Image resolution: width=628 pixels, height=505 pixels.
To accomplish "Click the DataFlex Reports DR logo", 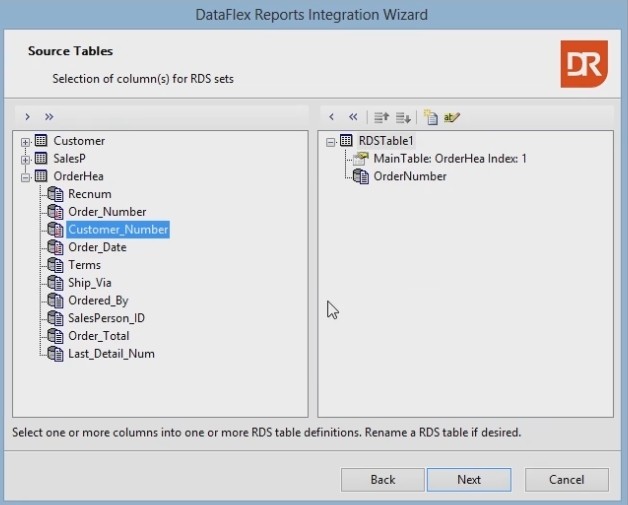I will point(582,63).
